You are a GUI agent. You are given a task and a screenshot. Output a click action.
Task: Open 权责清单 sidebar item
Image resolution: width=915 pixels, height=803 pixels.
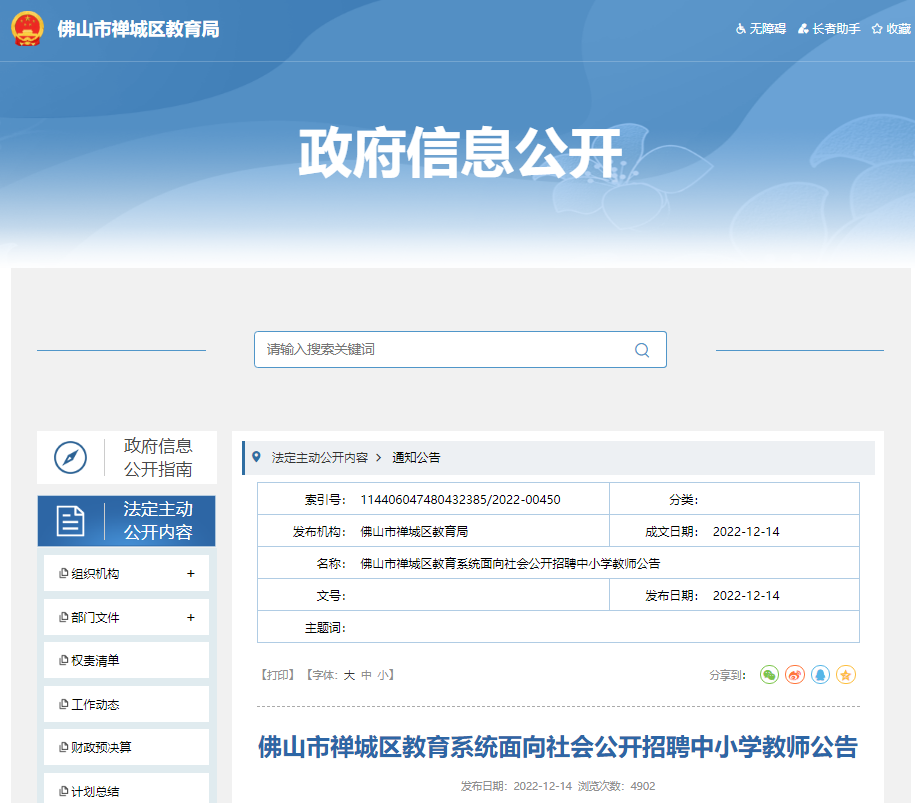(95, 661)
